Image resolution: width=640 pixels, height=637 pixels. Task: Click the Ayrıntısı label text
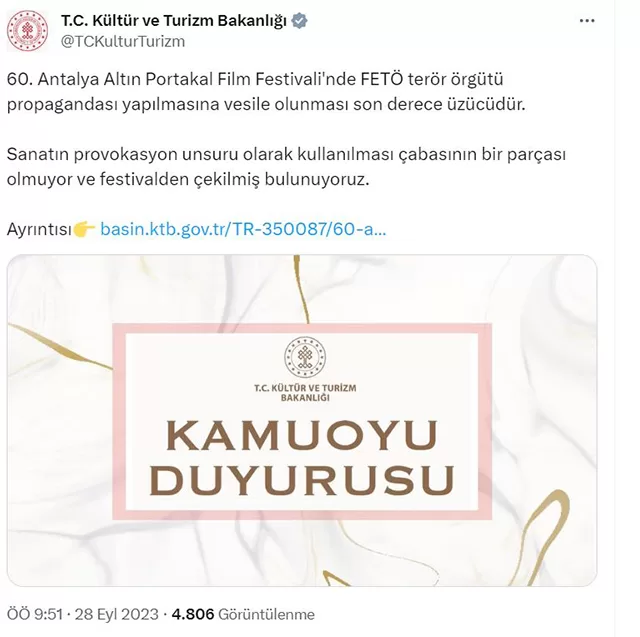[39, 229]
